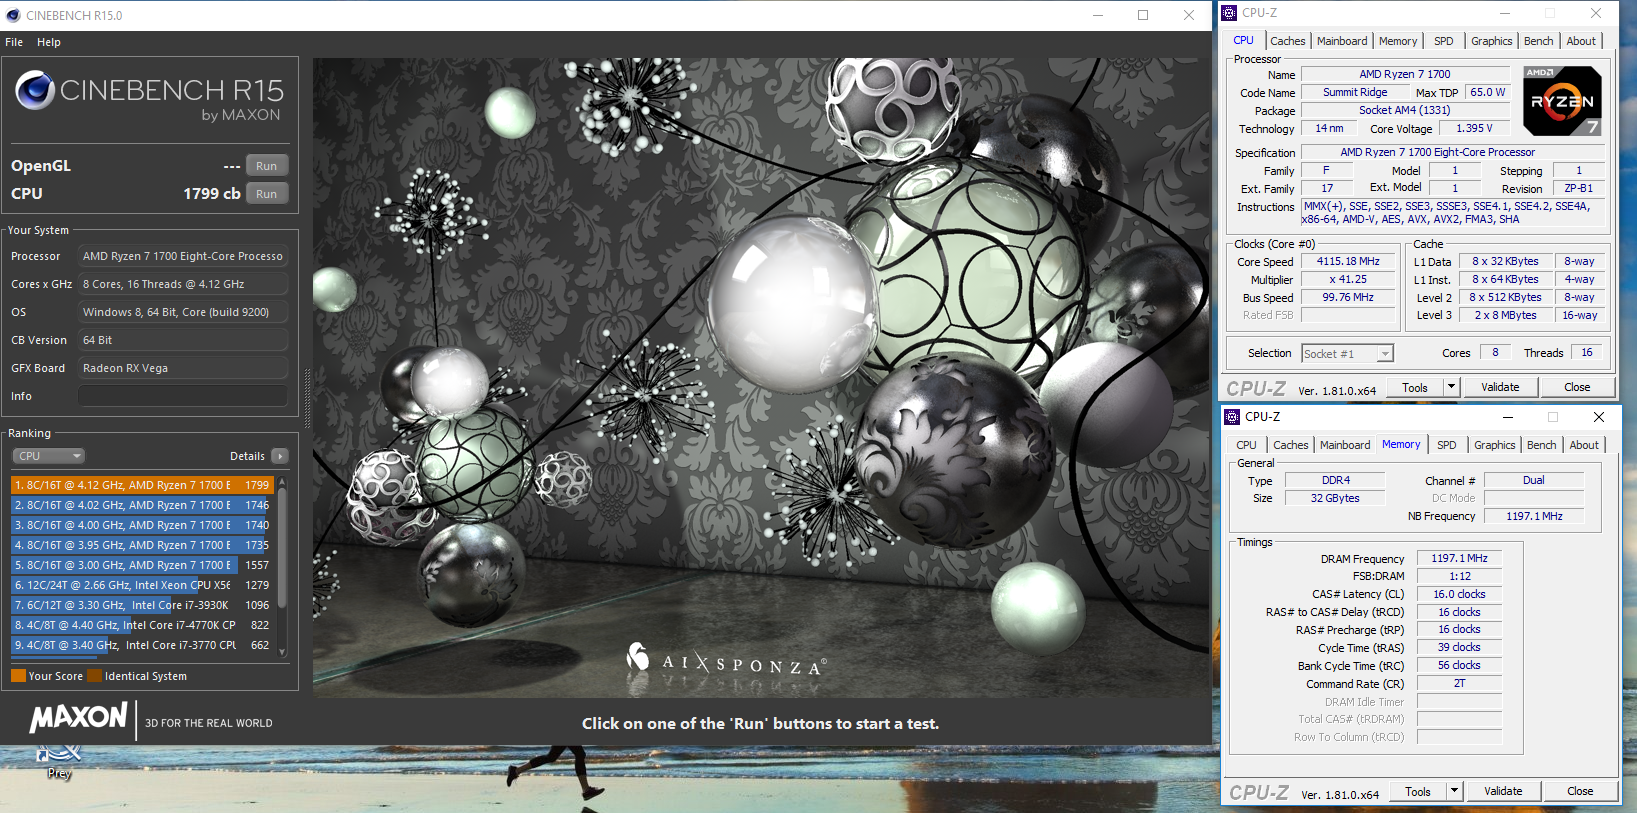Open the Socket #1 selection dropdown
1637x813 pixels.
click(x=1347, y=354)
